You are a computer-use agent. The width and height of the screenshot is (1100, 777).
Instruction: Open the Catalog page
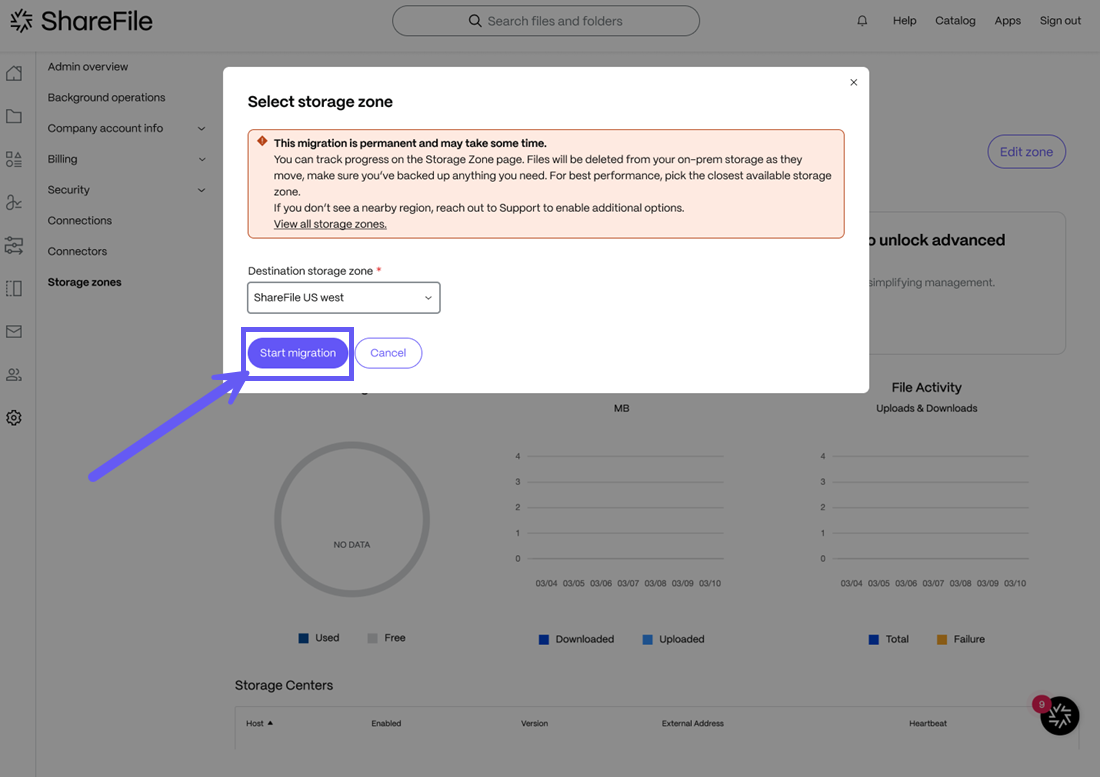[x=955, y=21]
